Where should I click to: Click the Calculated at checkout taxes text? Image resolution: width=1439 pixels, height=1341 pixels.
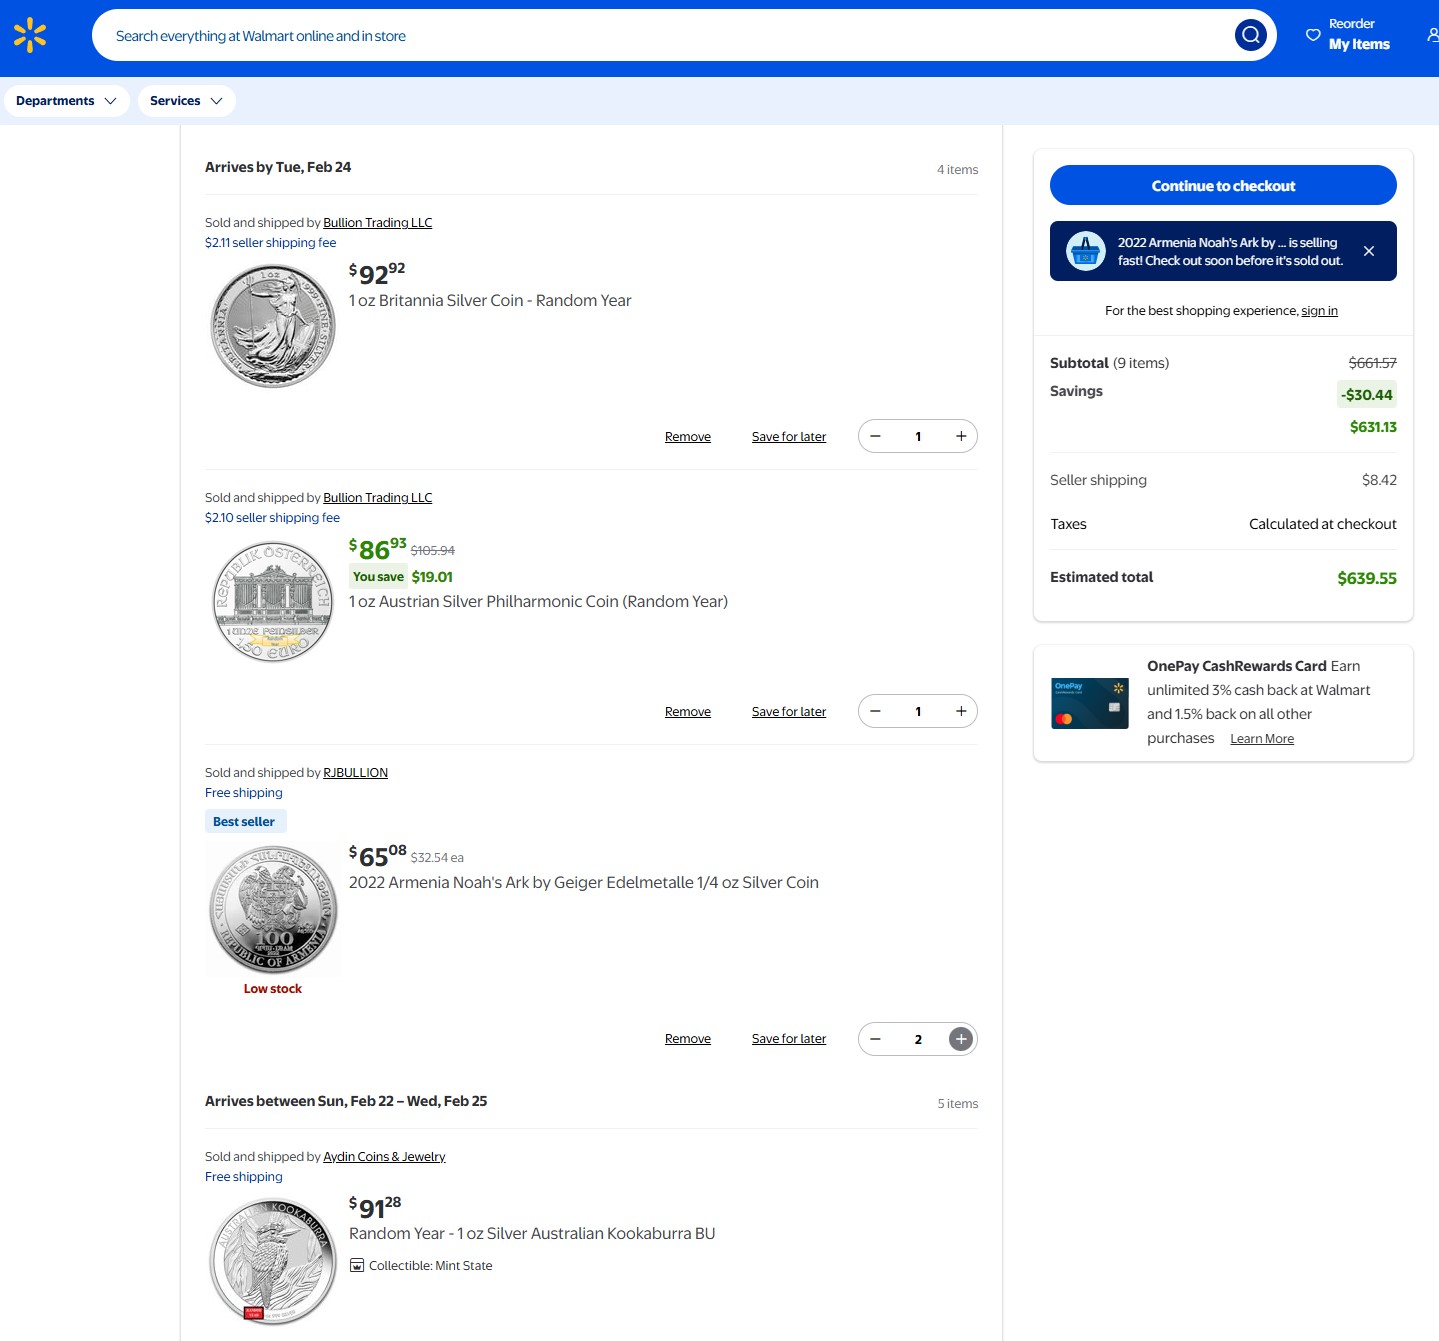click(x=1323, y=524)
